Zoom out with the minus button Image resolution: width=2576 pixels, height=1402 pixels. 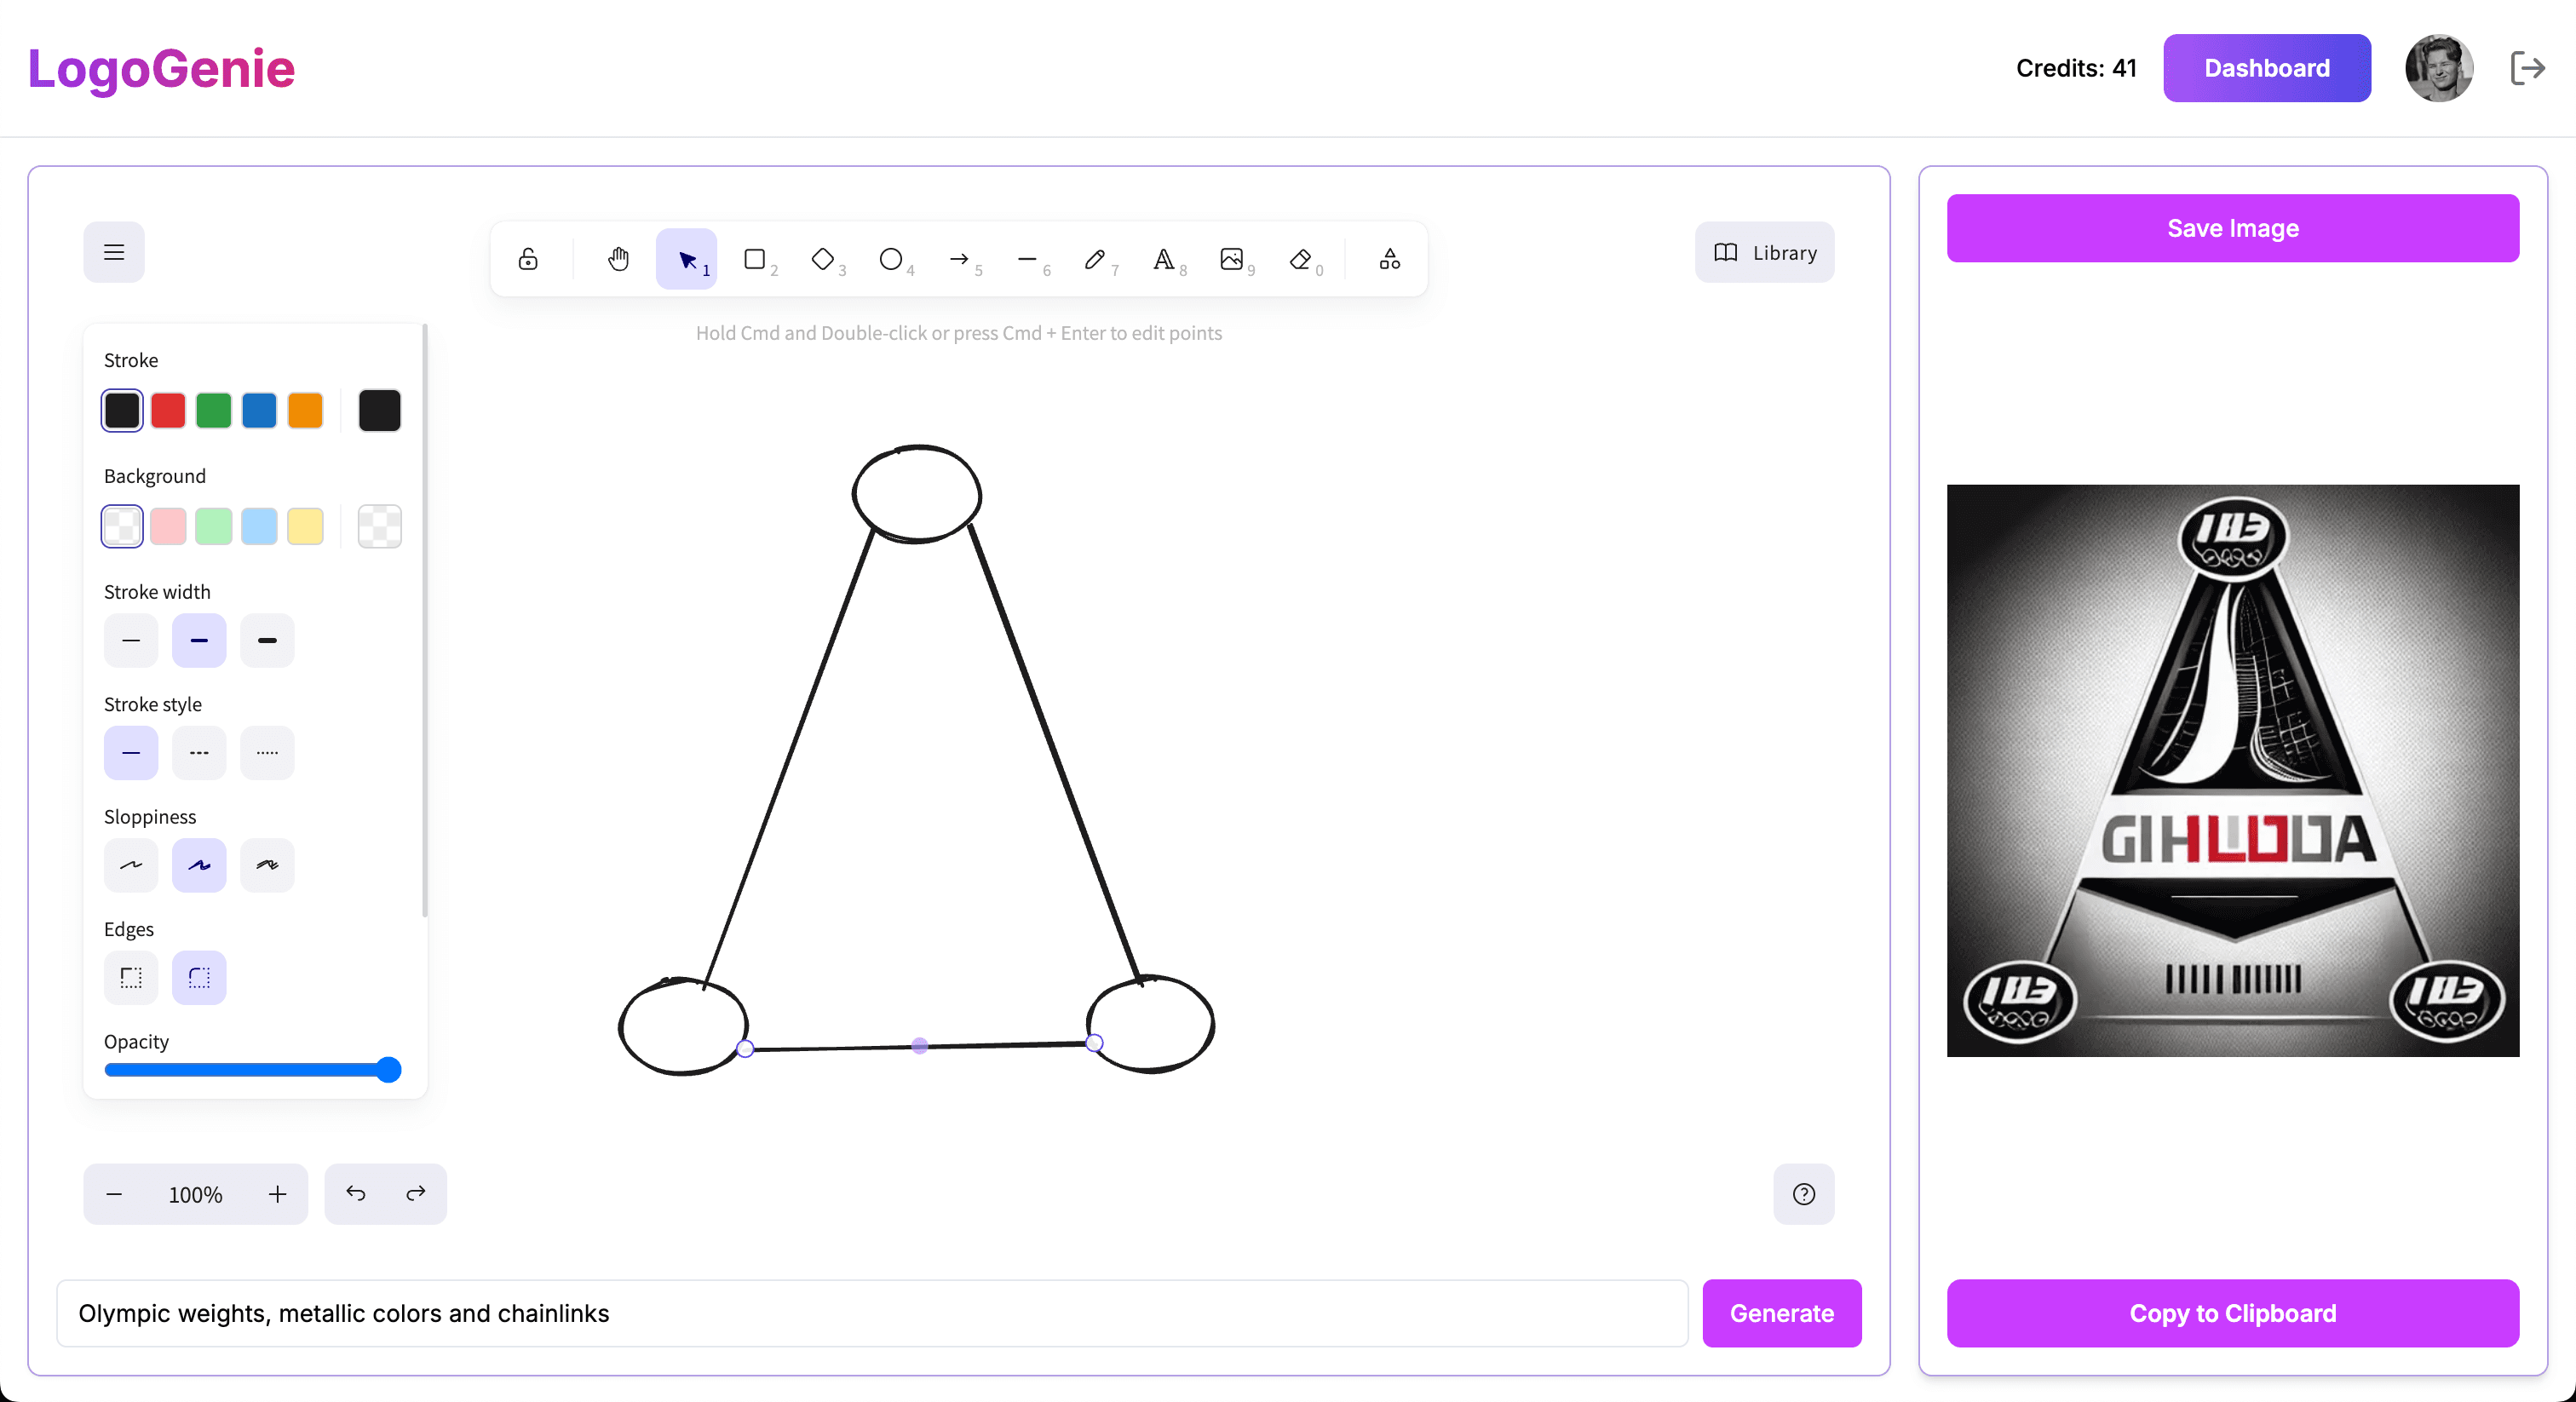114,1194
